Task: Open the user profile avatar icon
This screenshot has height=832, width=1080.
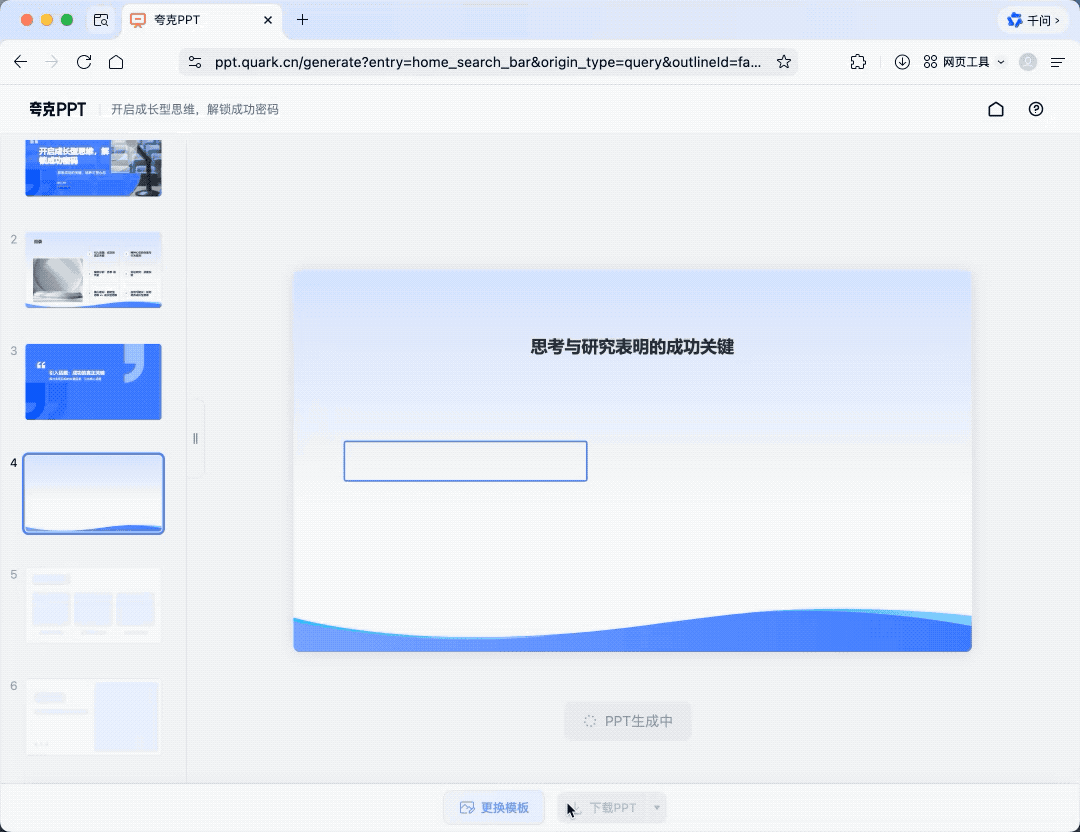Action: coord(1027,62)
